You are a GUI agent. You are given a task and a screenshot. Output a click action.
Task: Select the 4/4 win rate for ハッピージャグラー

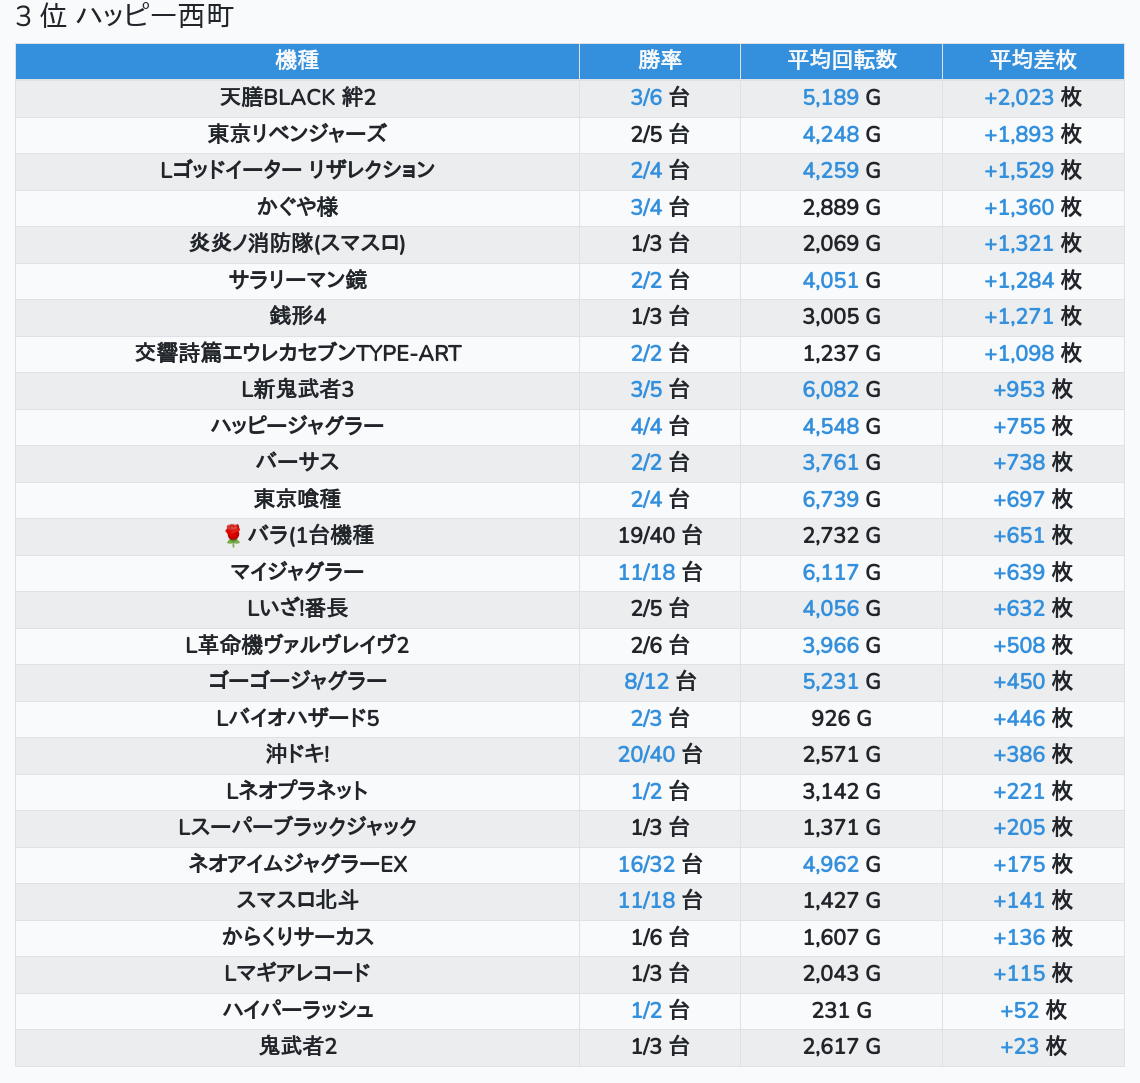[646, 426]
